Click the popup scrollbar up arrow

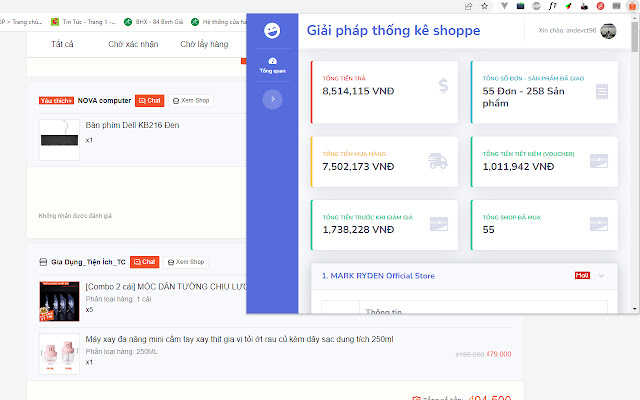[x=634, y=17]
